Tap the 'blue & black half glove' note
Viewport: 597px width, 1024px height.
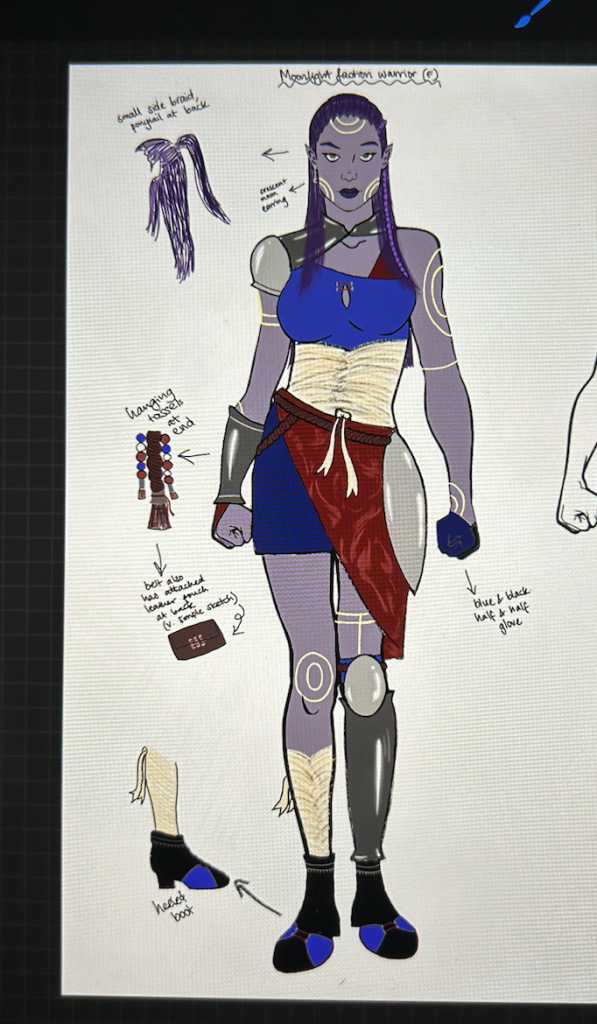[x=502, y=609]
